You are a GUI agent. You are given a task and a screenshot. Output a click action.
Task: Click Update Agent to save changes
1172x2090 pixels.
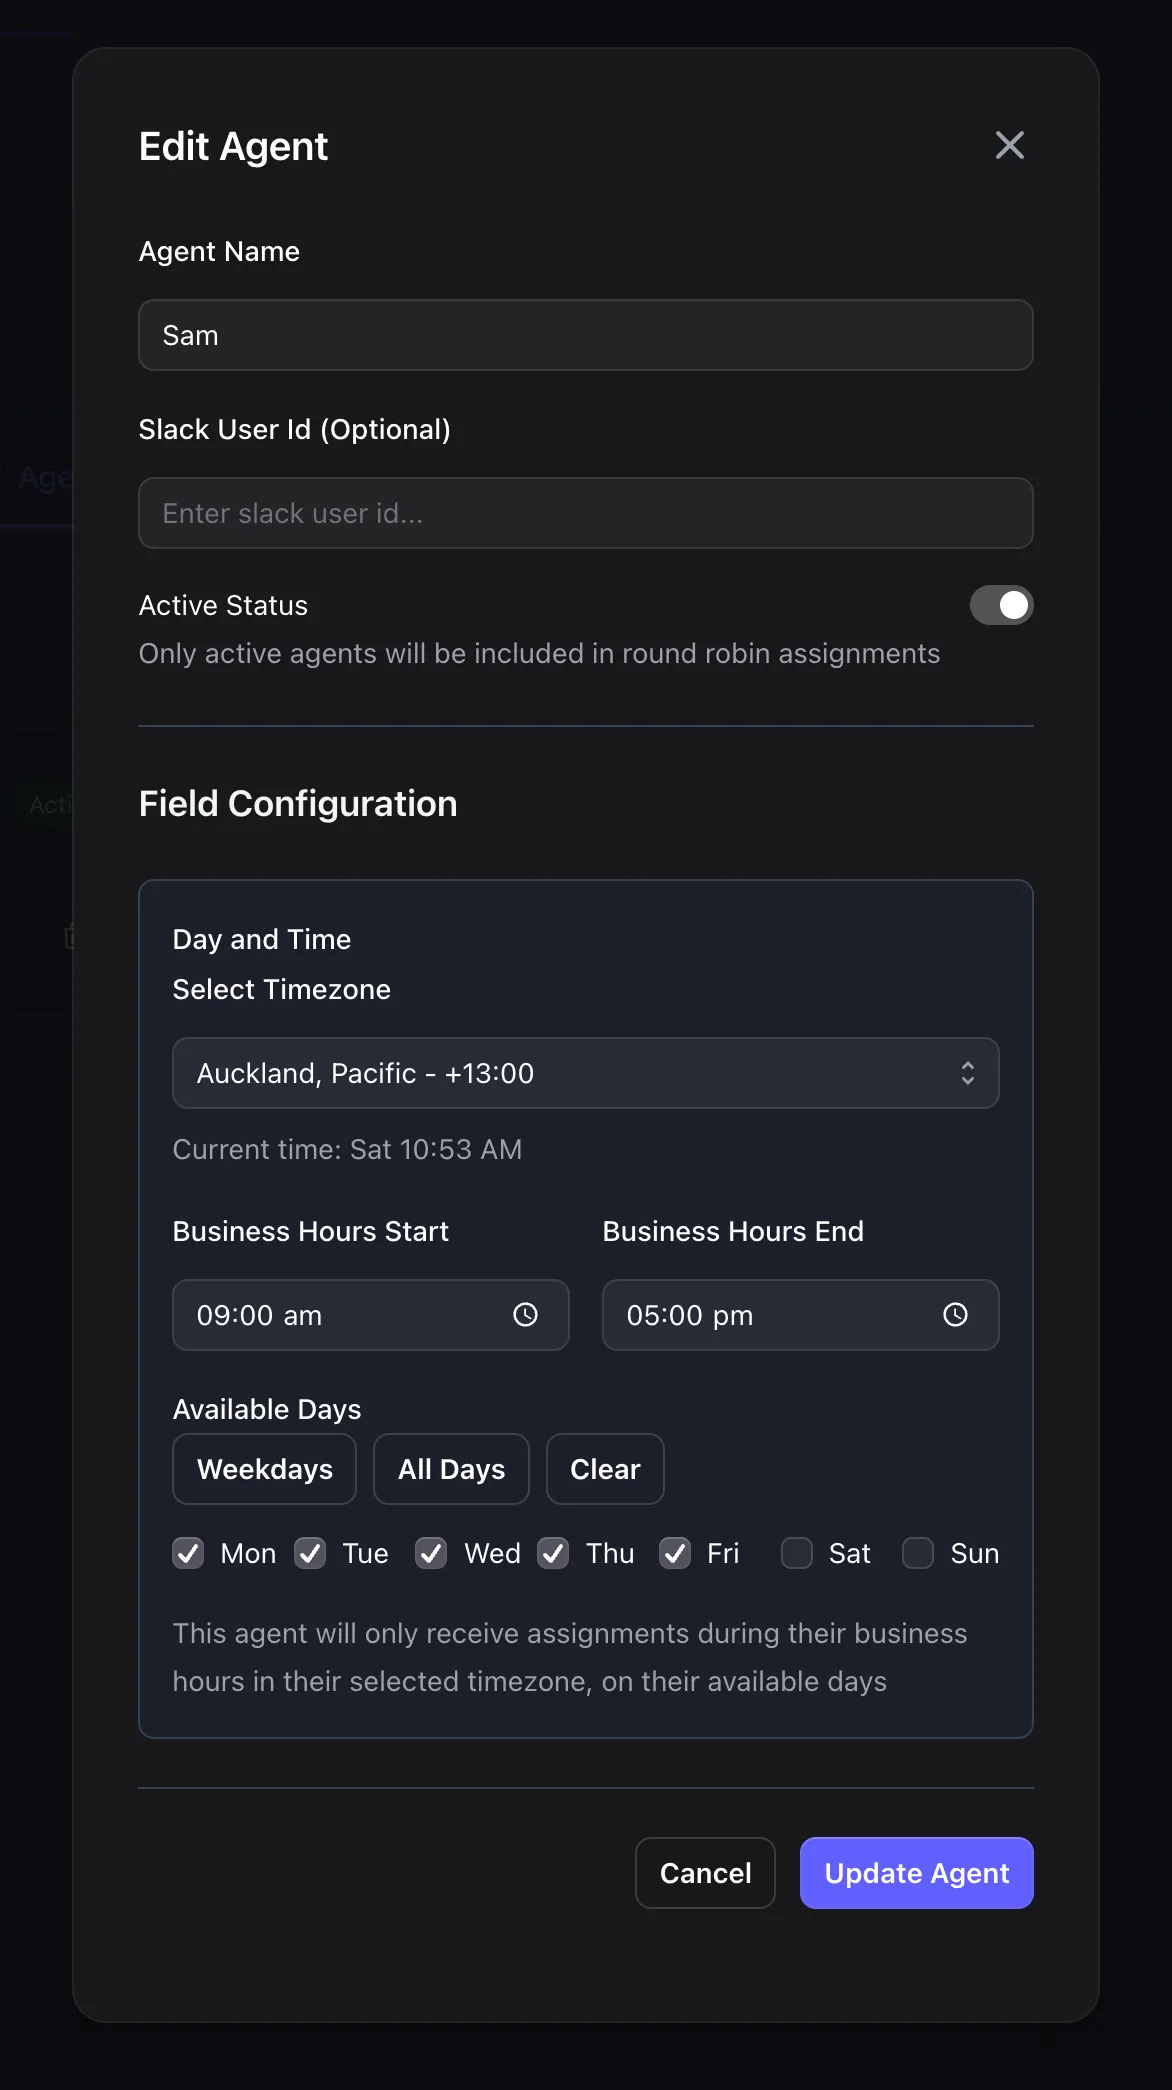tap(915, 1872)
